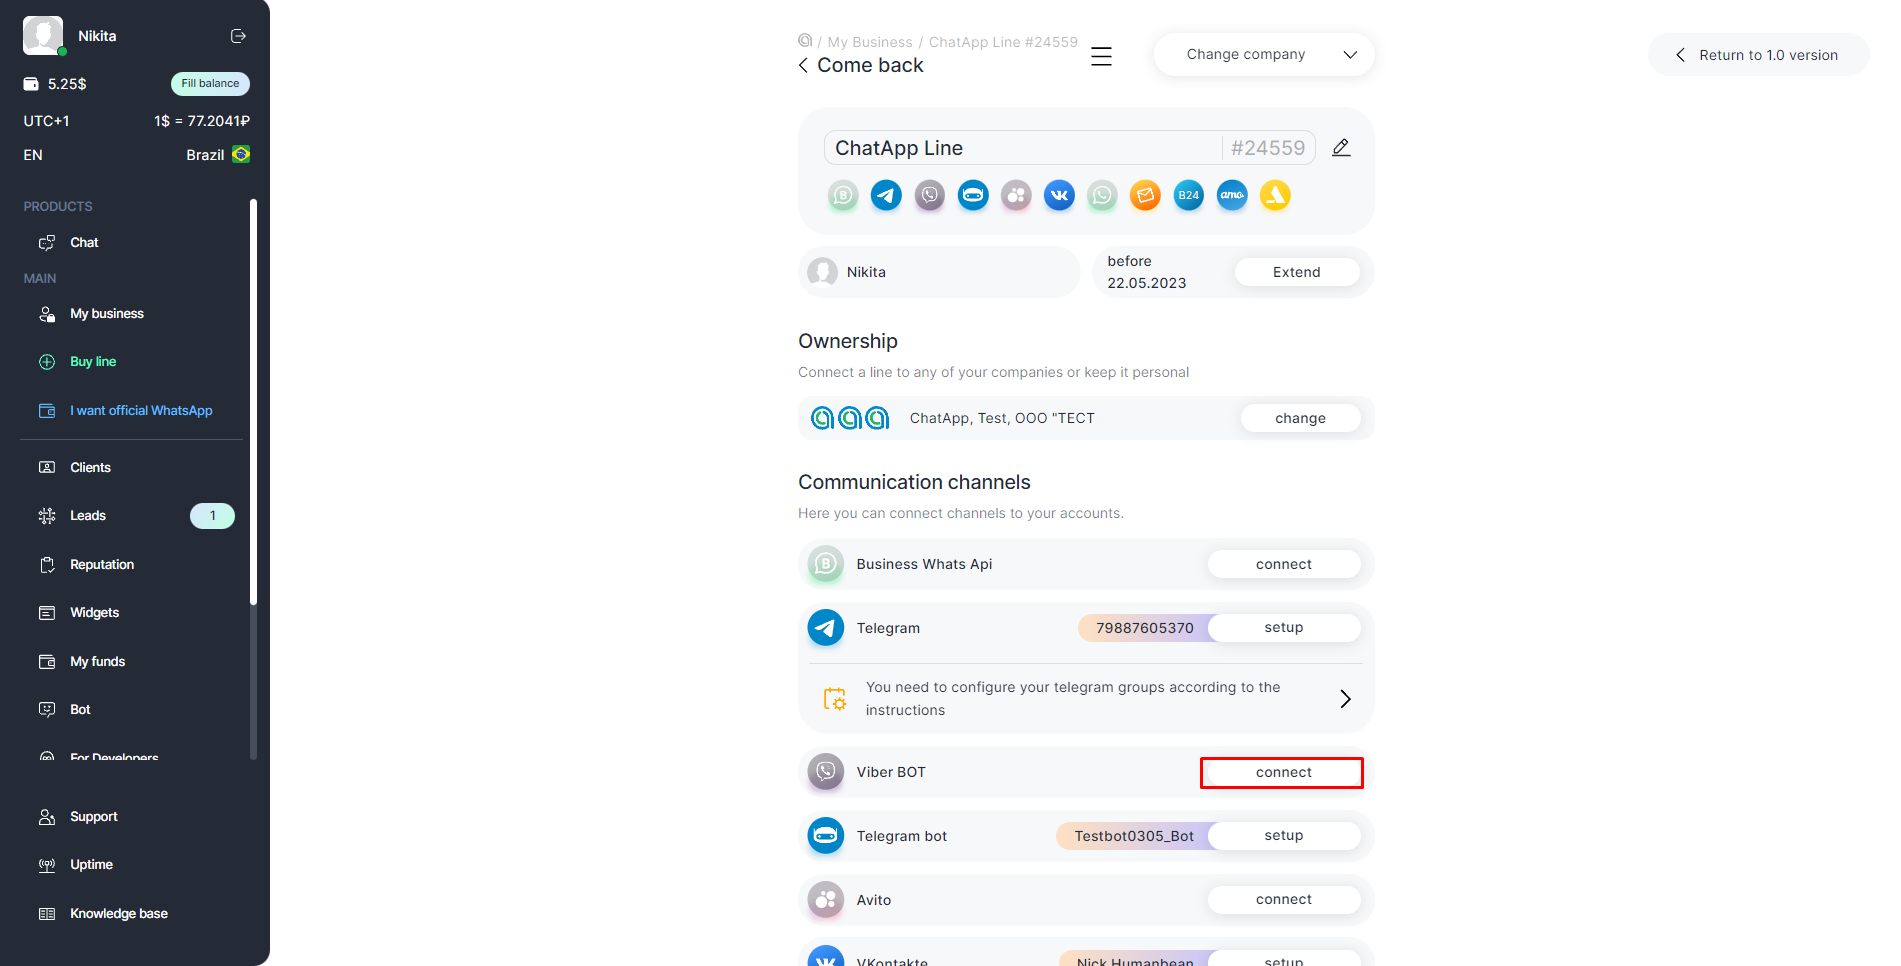This screenshot has width=1901, height=966.
Task: Click the orange email channel icon
Action: [1145, 196]
